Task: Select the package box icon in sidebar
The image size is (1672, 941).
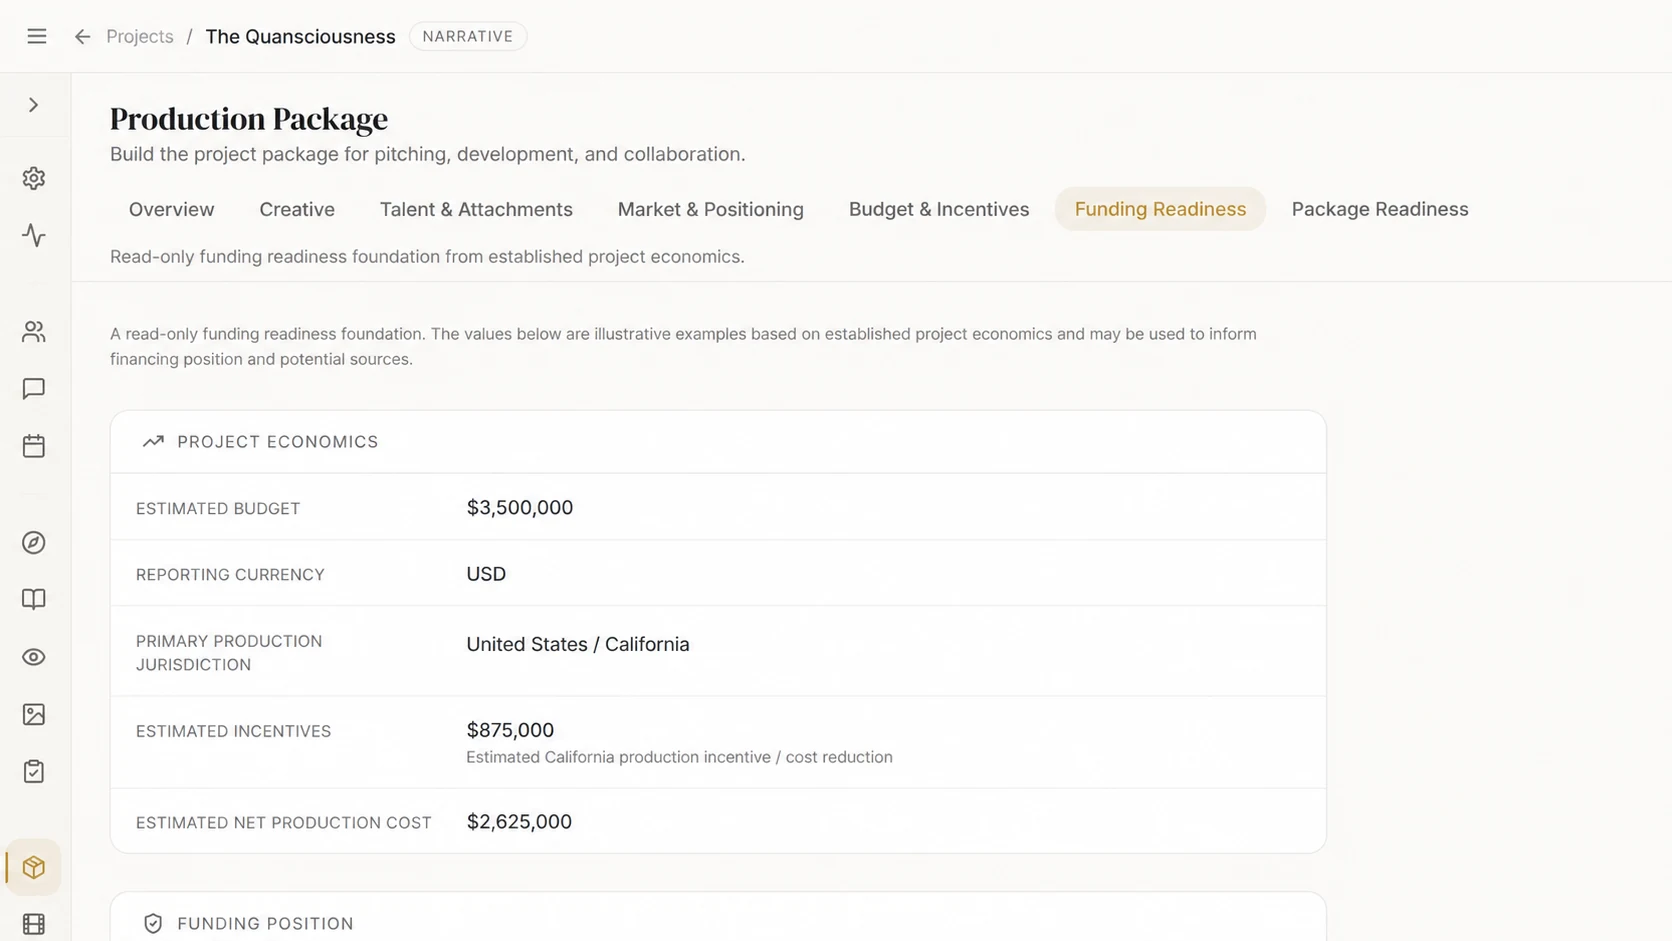Action: tap(34, 867)
